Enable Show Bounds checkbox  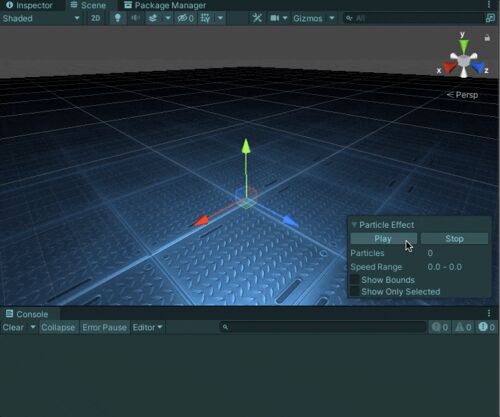pyautogui.click(x=355, y=280)
